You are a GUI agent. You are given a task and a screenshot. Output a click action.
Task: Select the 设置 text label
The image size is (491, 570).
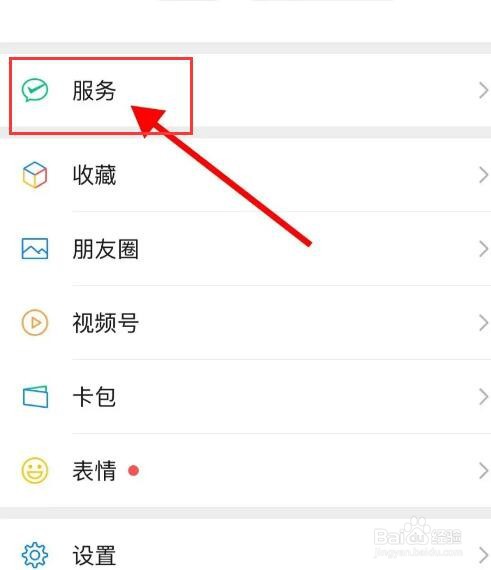pyautogui.click(x=94, y=555)
